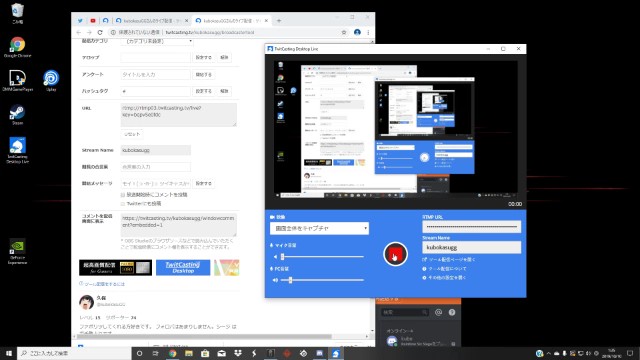This screenshot has width=640, height=360.
Task: Click the Discord help question icon
Action: click(452, 312)
